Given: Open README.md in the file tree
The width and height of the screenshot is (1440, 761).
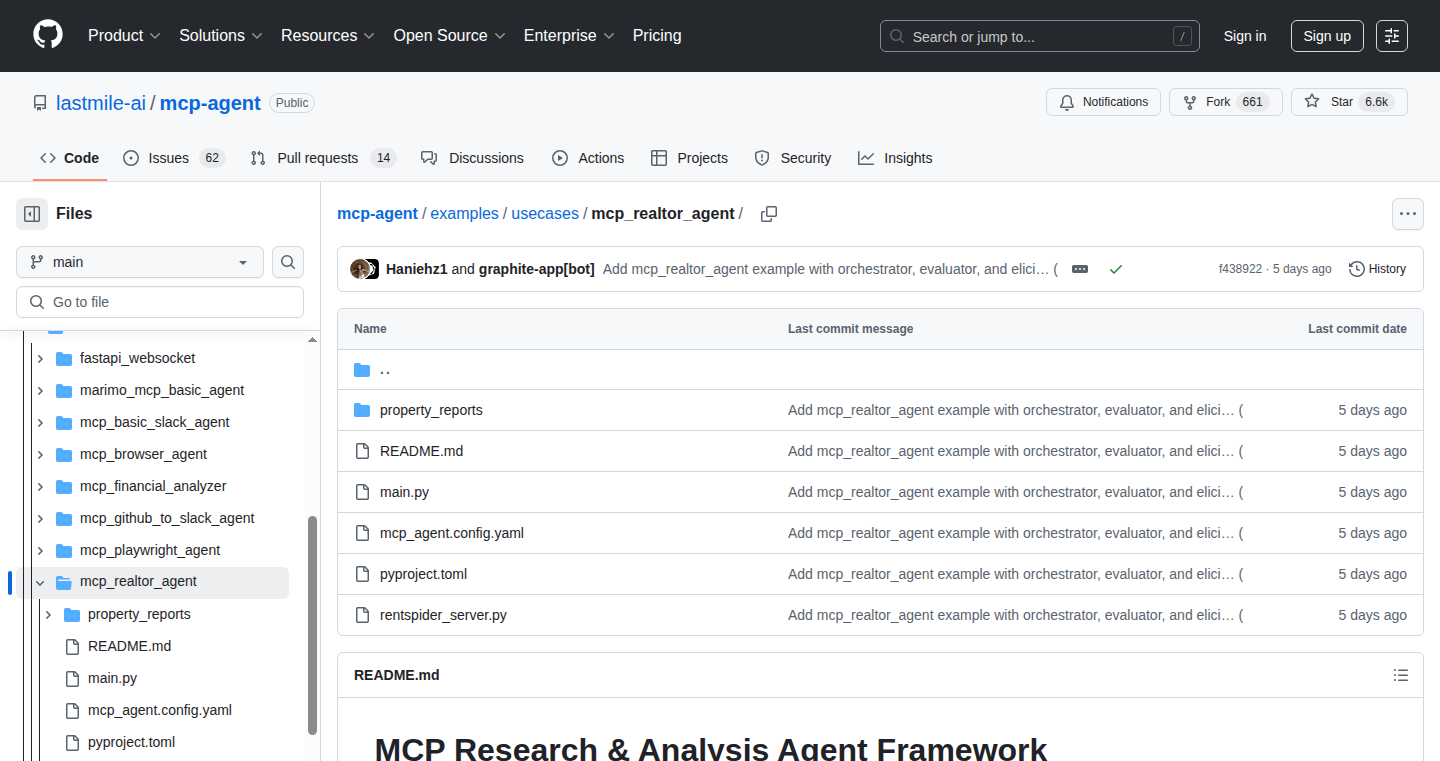Looking at the screenshot, I should (129, 646).
